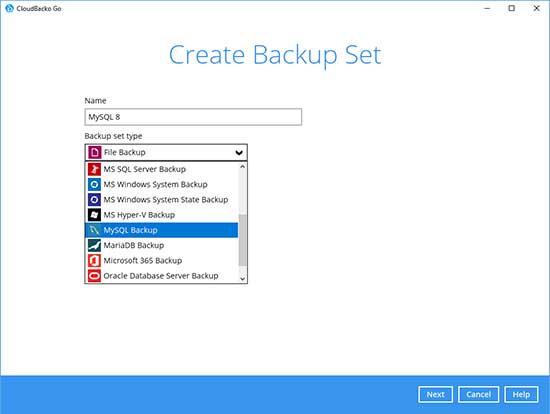Pick Oracle Database Server Backup entry
Image resolution: width=550 pixels, height=414 pixels.
coord(162,276)
